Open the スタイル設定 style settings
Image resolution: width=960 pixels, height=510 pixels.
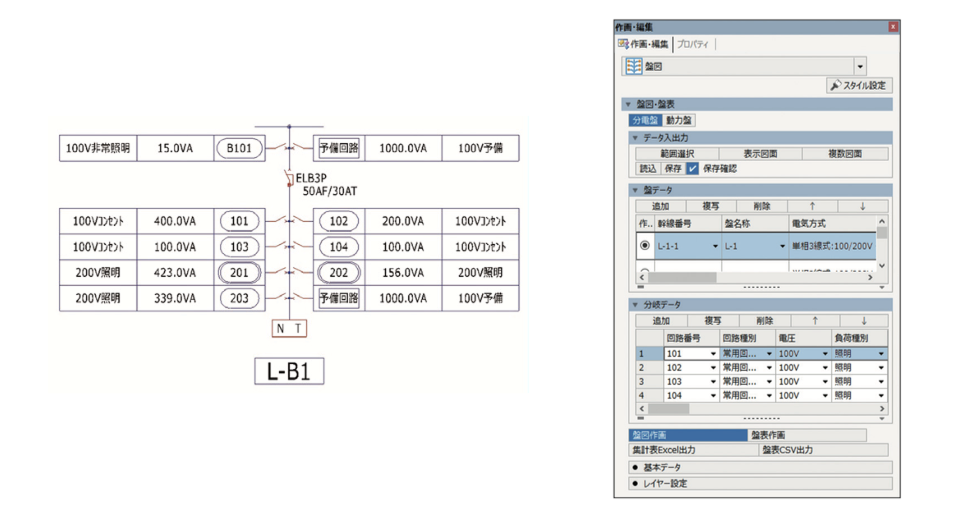click(x=858, y=86)
